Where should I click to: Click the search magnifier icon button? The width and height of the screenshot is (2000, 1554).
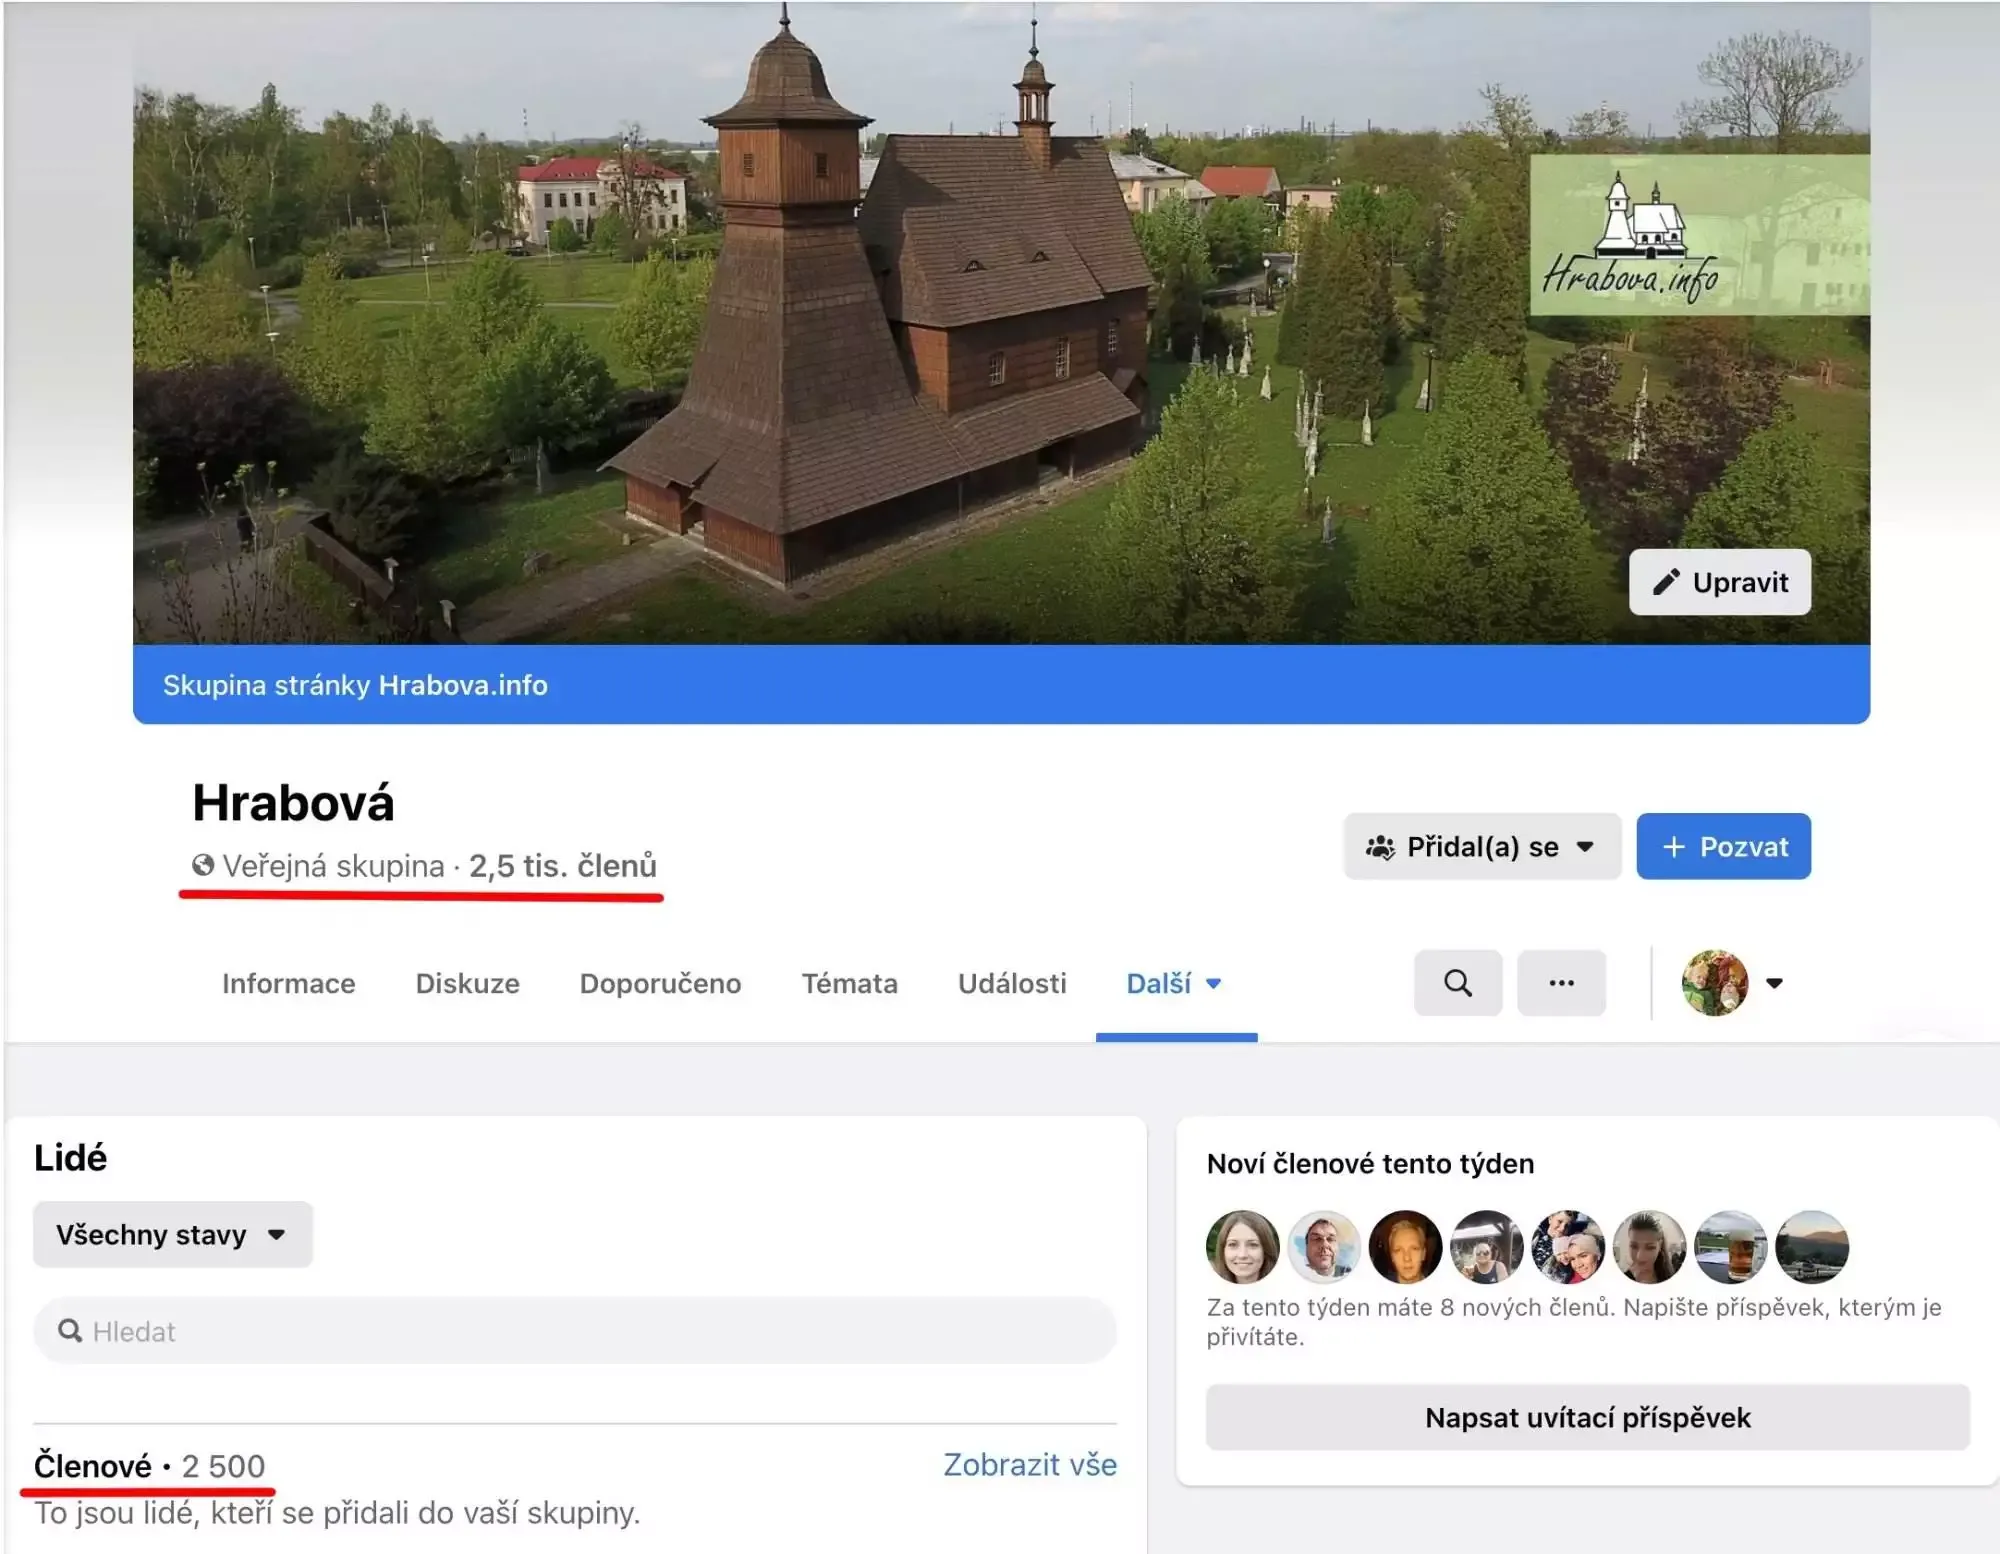[x=1457, y=983]
